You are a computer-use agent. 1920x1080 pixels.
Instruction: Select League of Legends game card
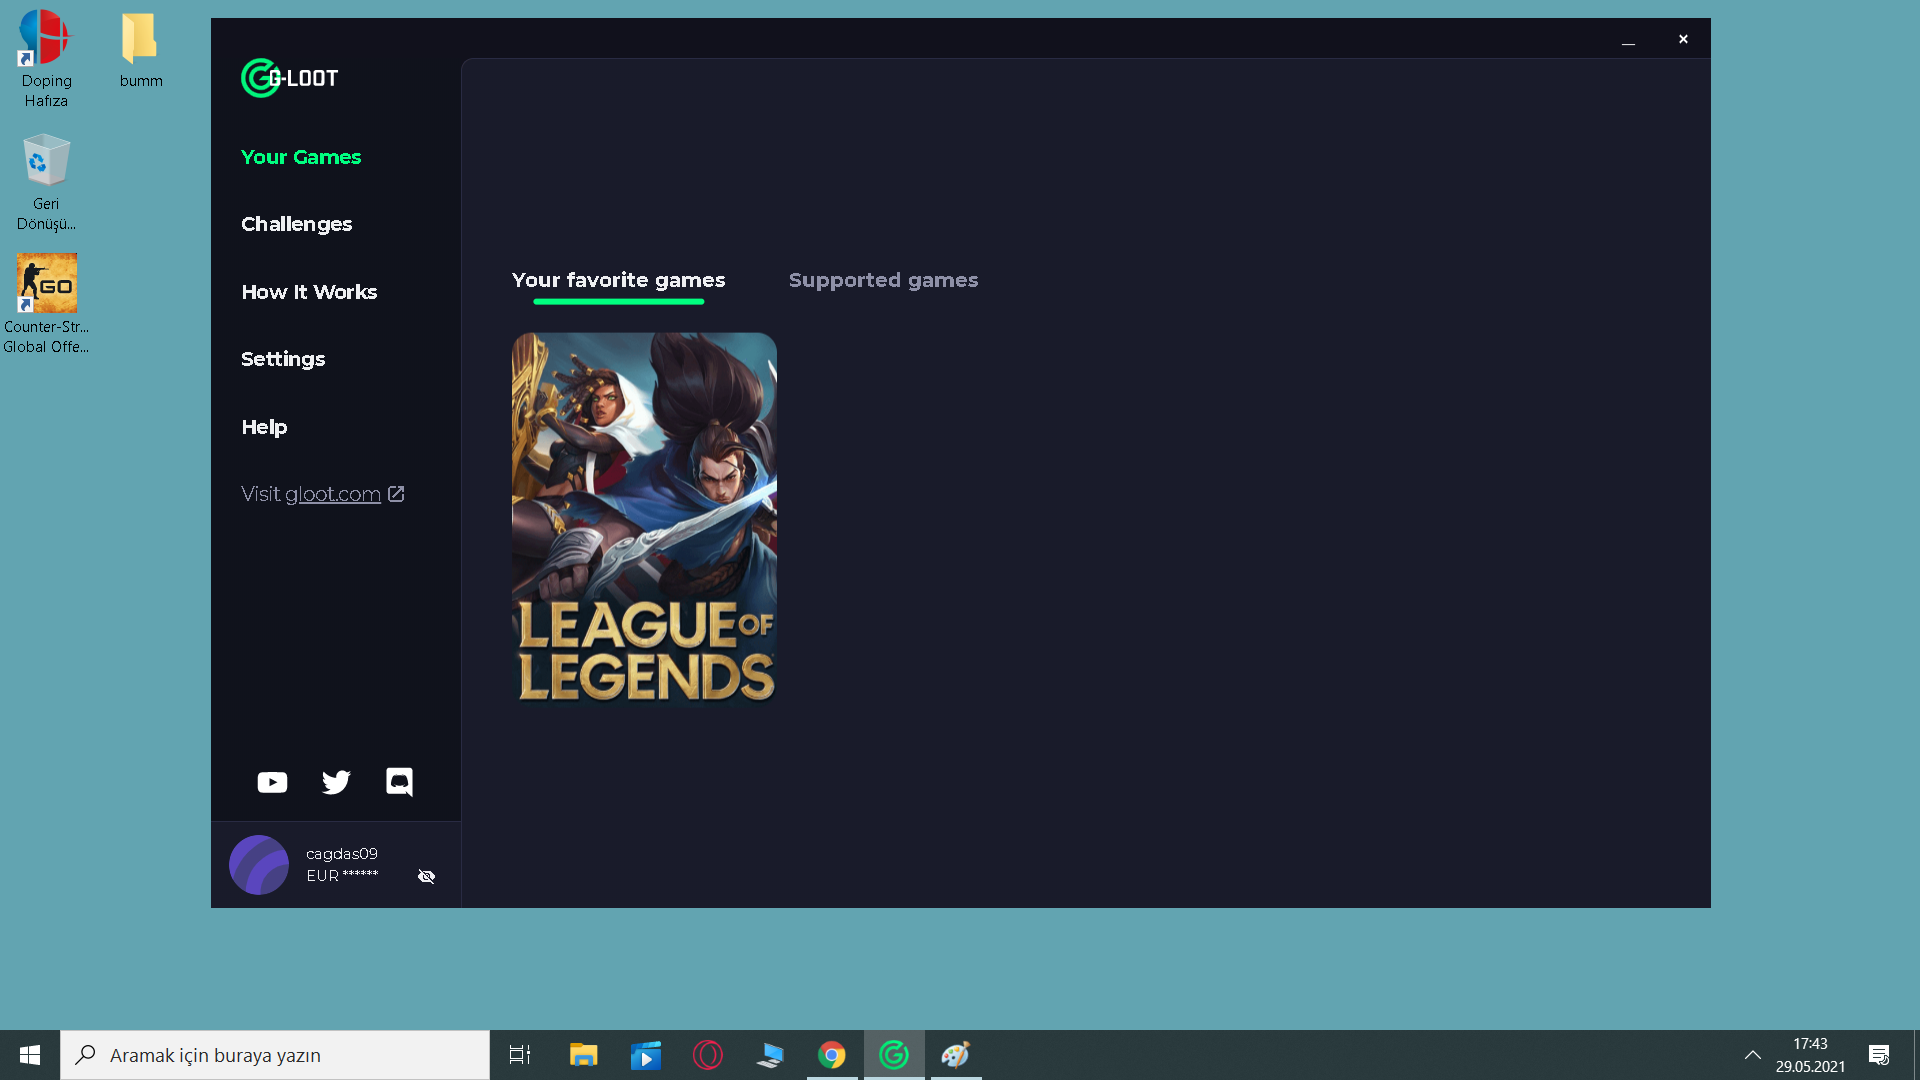pos(644,518)
